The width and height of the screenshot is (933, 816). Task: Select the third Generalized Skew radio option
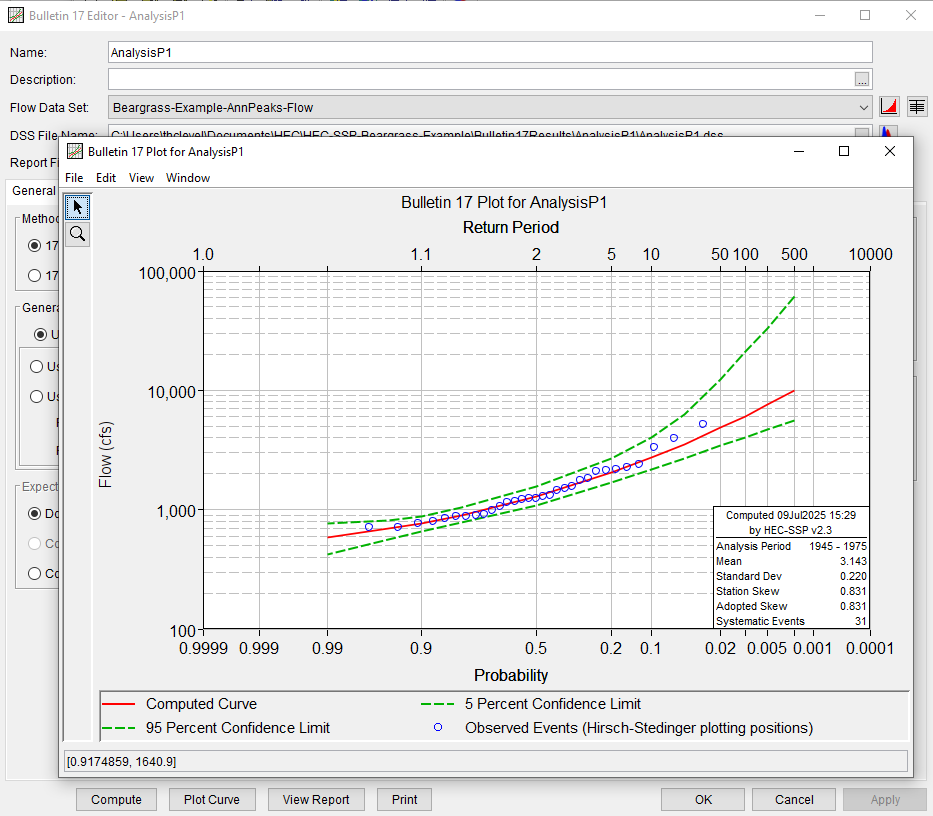coord(36,396)
